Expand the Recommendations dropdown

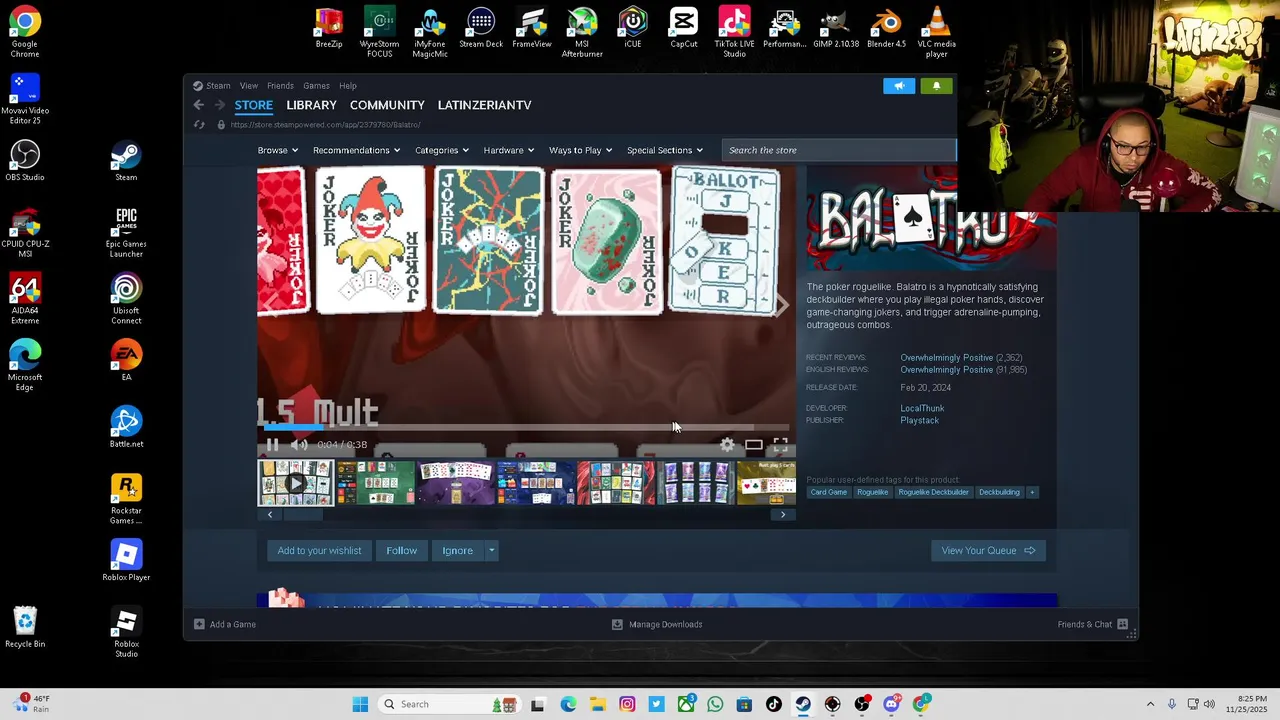[356, 150]
